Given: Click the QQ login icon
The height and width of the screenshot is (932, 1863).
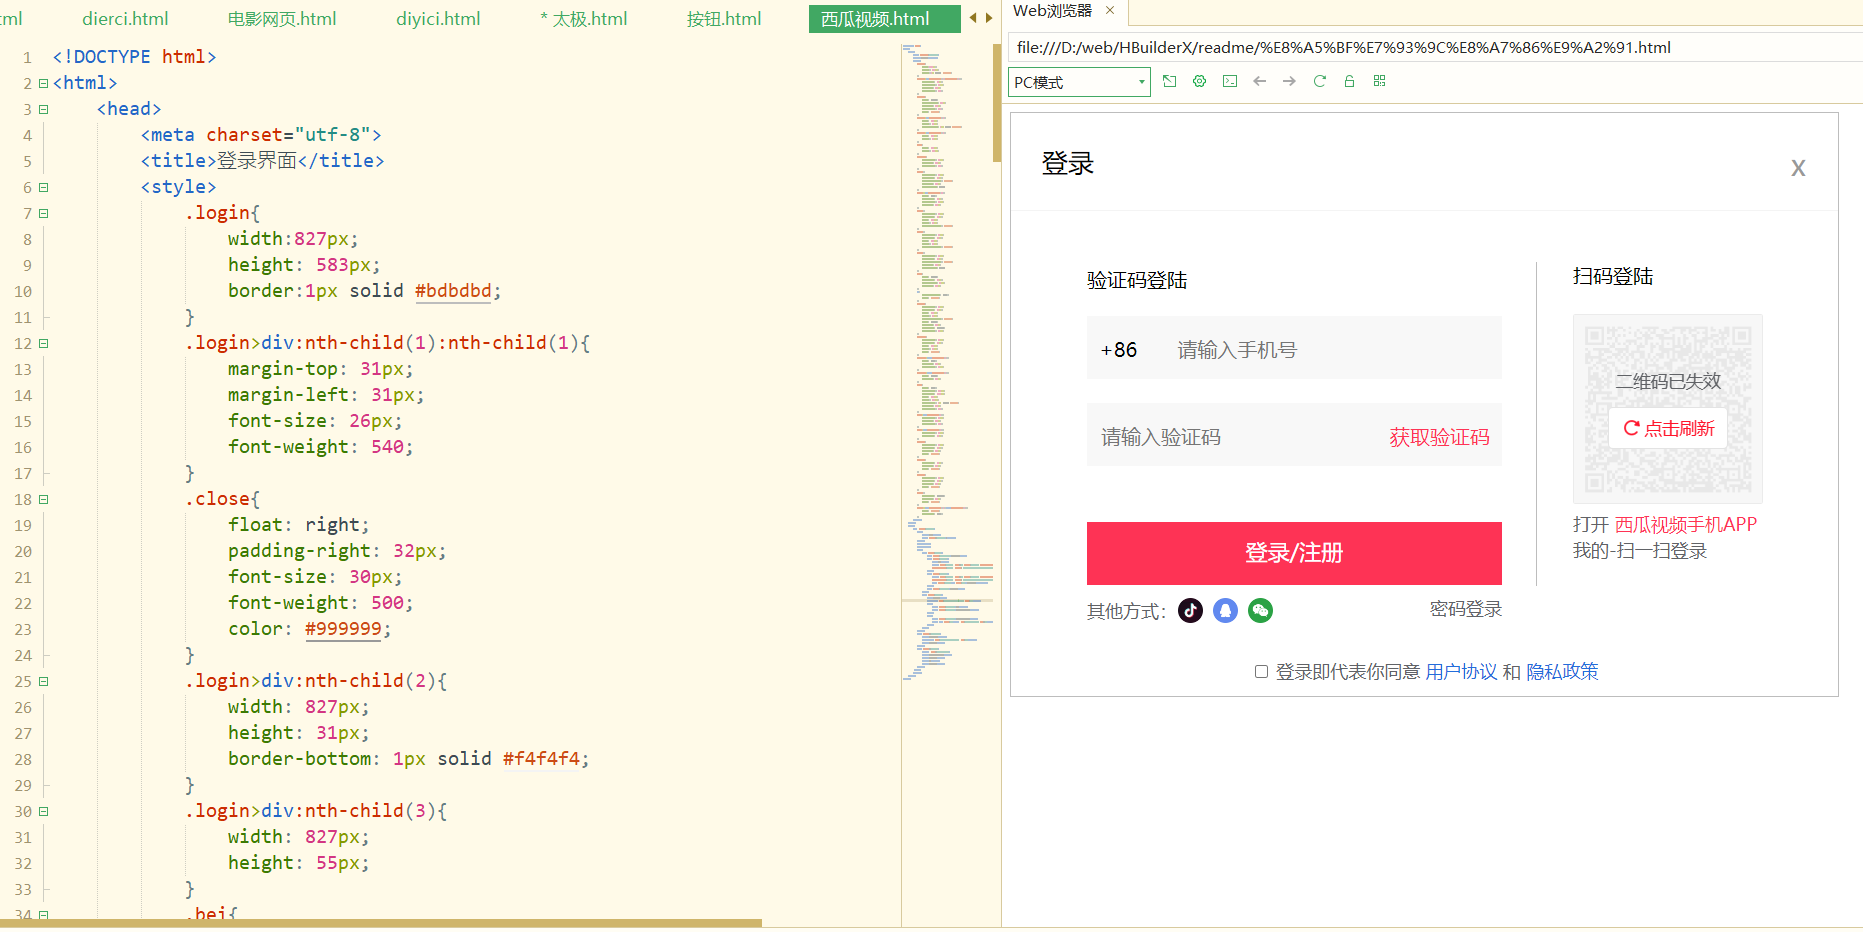Looking at the screenshot, I should [x=1225, y=610].
